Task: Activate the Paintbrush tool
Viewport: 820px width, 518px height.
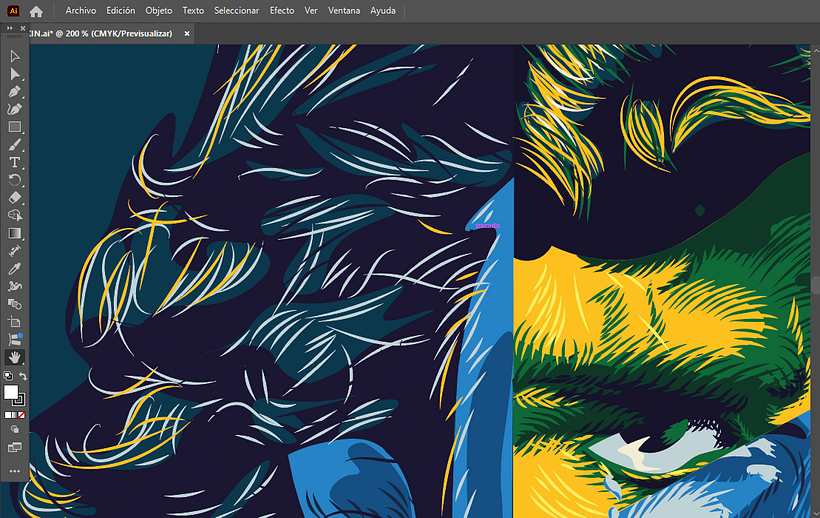Action: pyautogui.click(x=15, y=145)
